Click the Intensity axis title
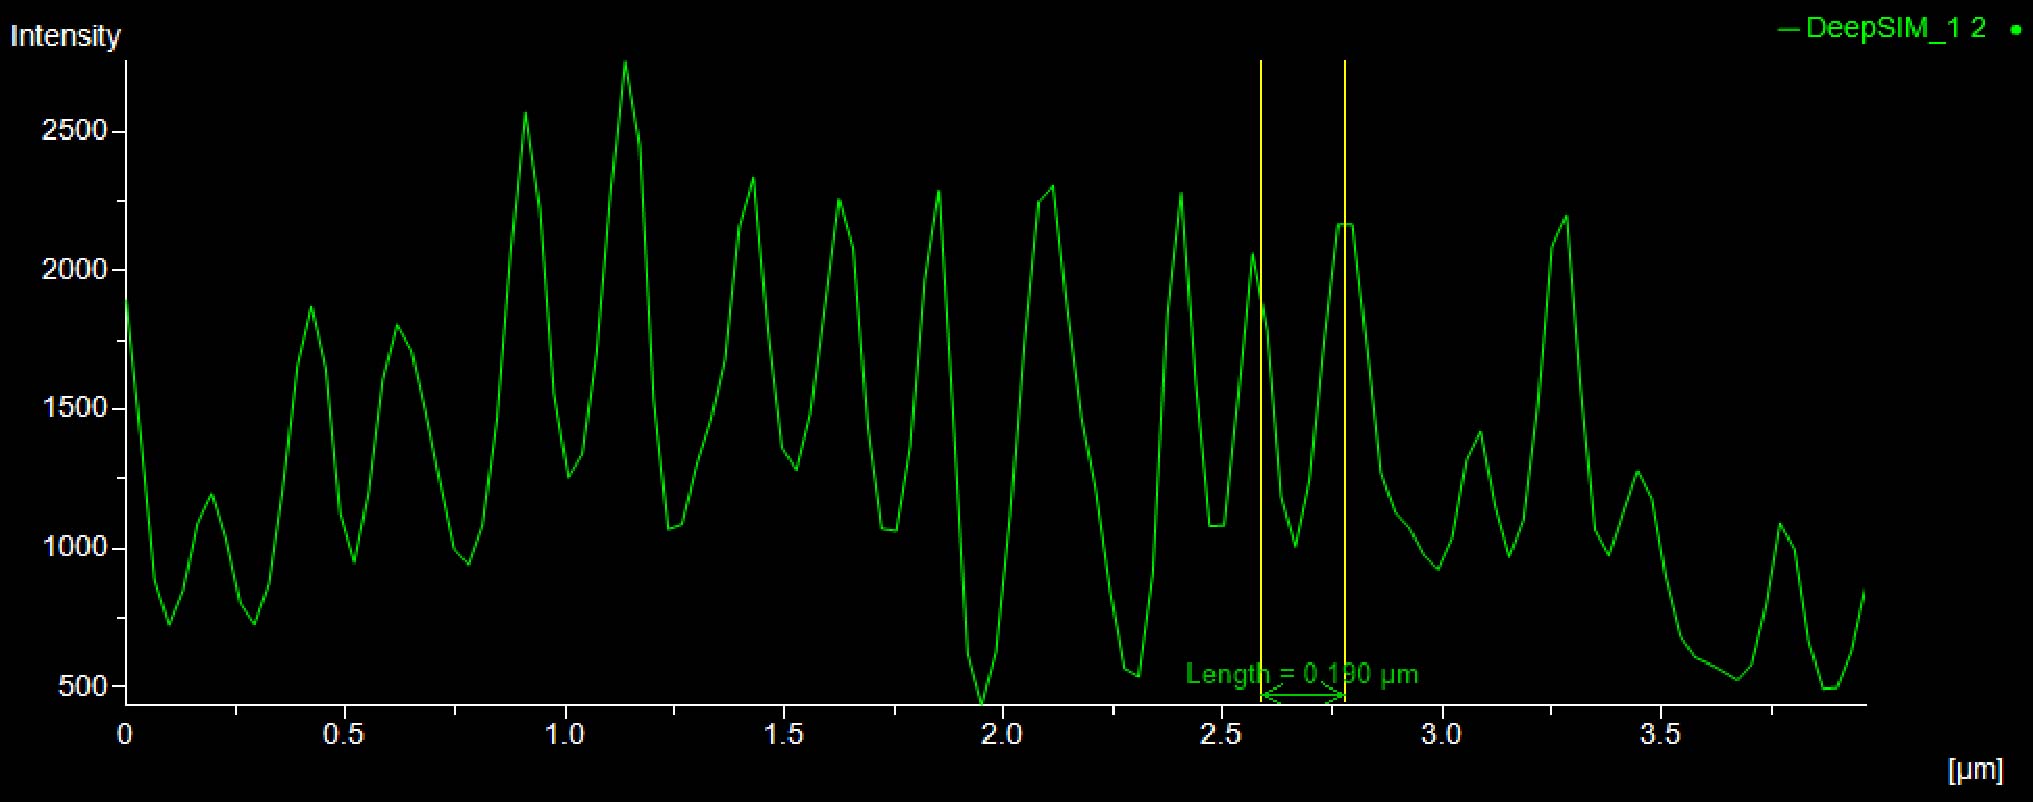This screenshot has height=802, width=2033. tap(65, 37)
